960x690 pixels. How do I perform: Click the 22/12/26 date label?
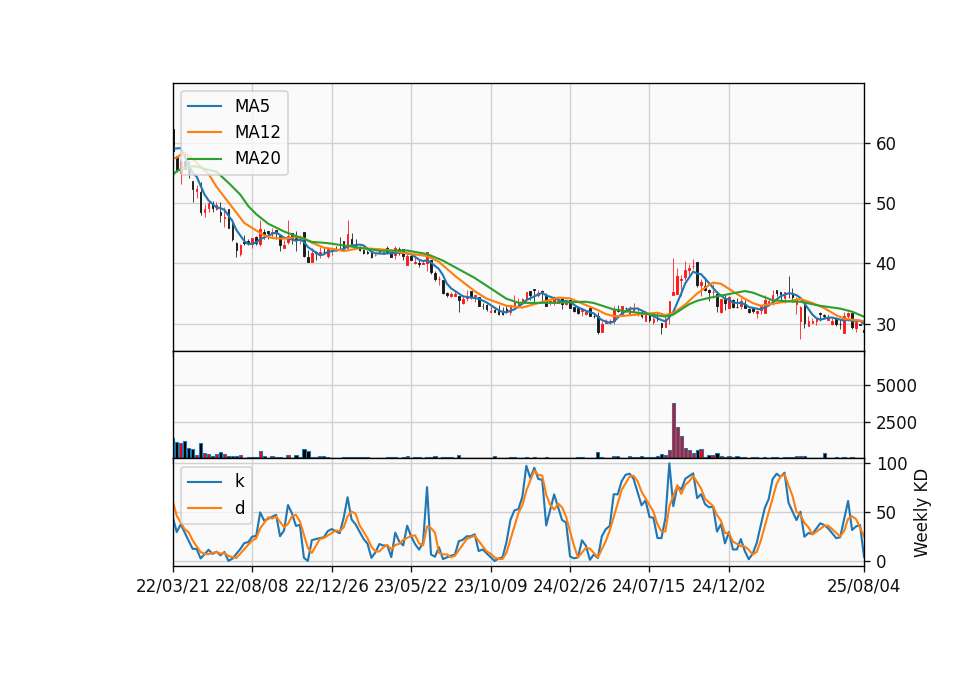[332, 586]
